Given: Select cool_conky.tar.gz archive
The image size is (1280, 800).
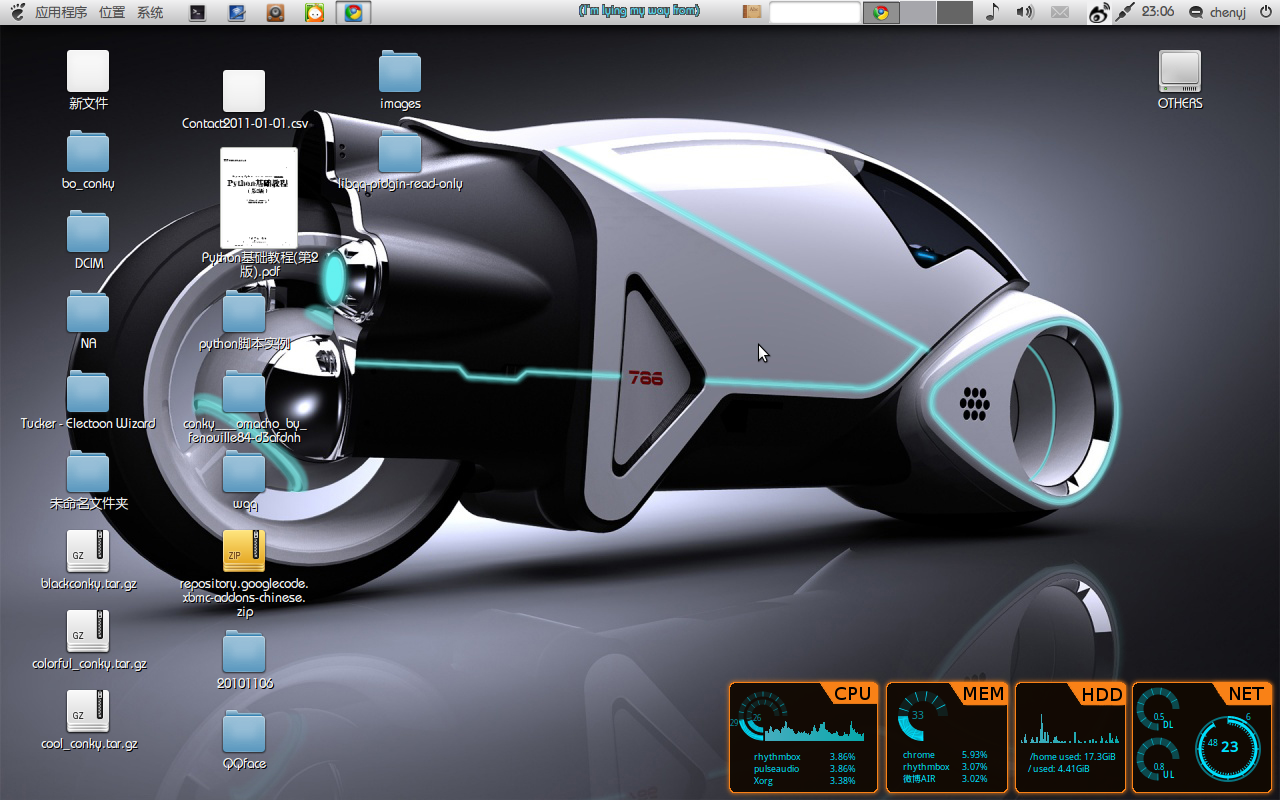Looking at the screenshot, I should click(88, 720).
